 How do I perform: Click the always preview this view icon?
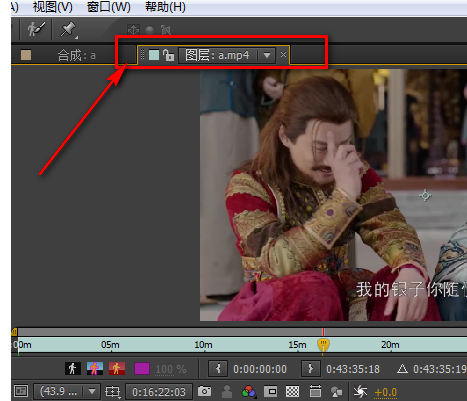21,391
